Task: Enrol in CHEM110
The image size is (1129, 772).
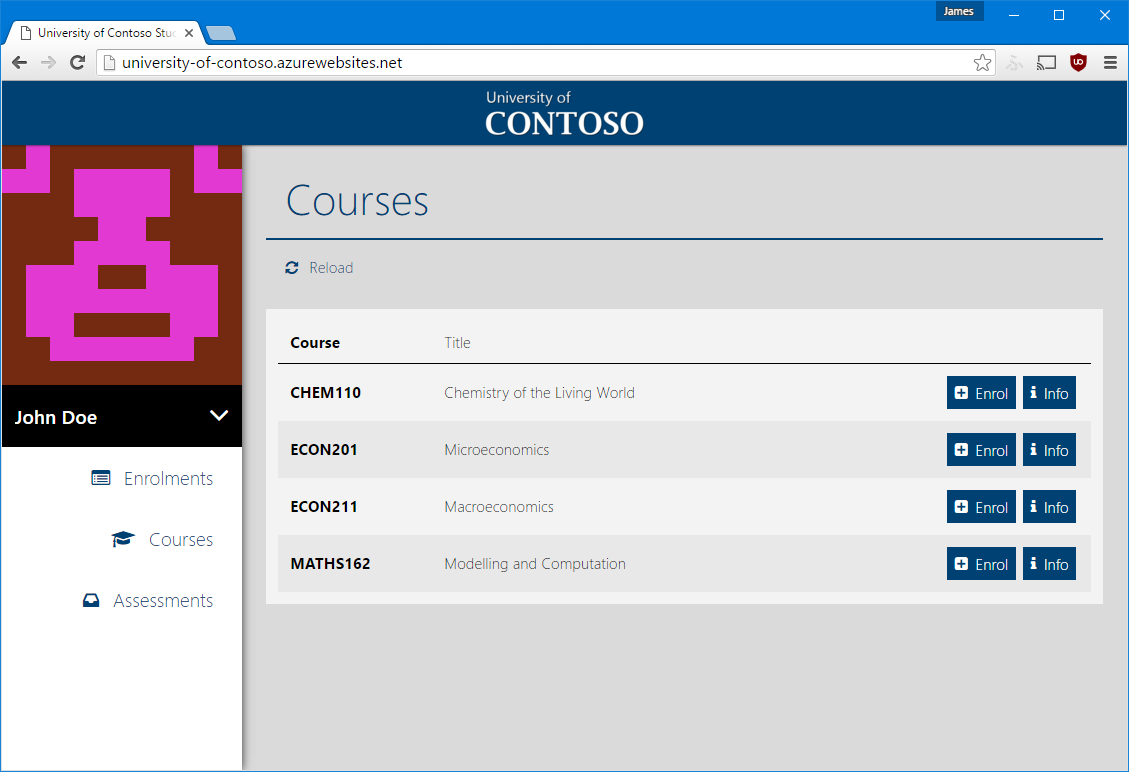Action: [981, 392]
